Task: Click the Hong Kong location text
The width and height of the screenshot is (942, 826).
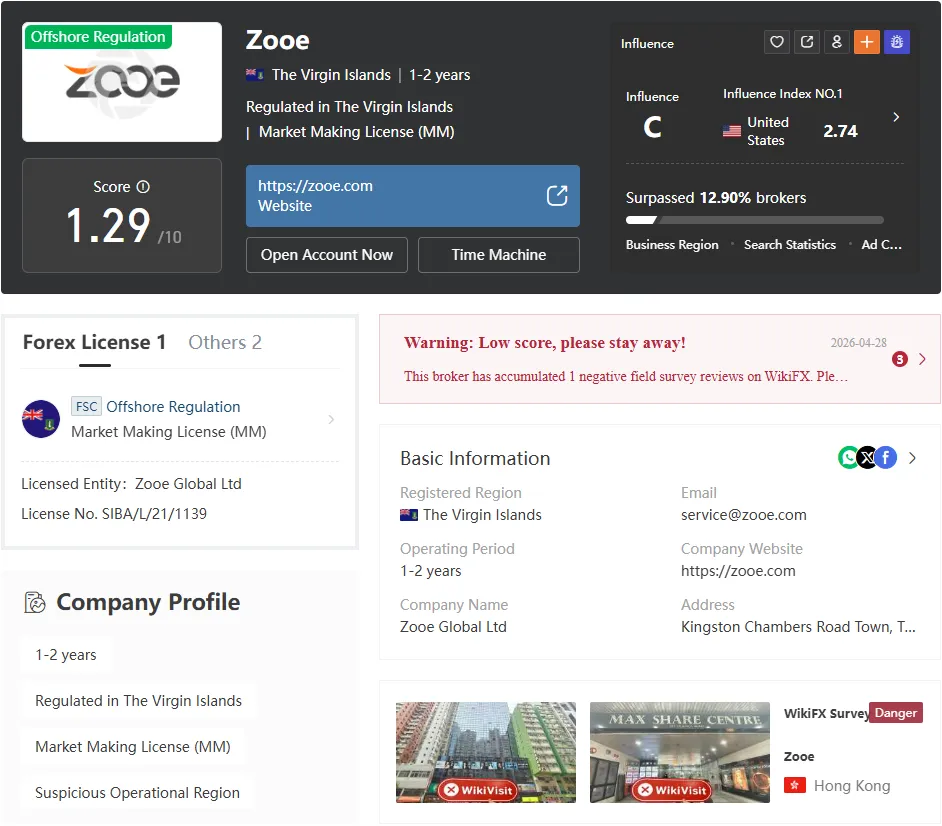Action: [852, 785]
